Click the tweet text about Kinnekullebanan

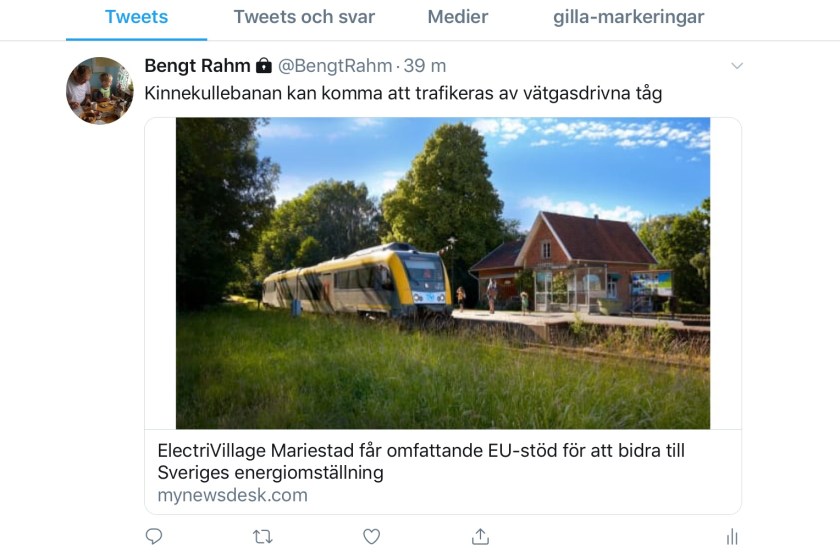(403, 94)
